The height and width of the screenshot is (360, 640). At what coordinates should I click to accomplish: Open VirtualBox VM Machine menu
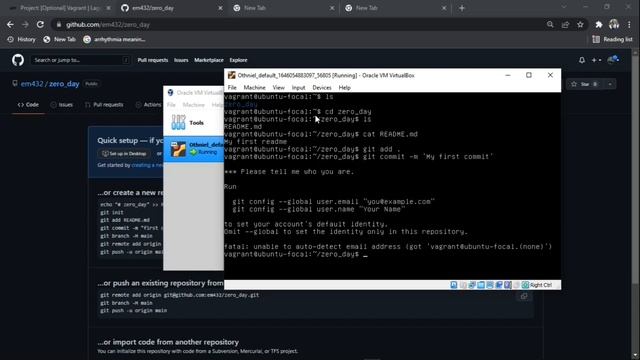(254, 88)
